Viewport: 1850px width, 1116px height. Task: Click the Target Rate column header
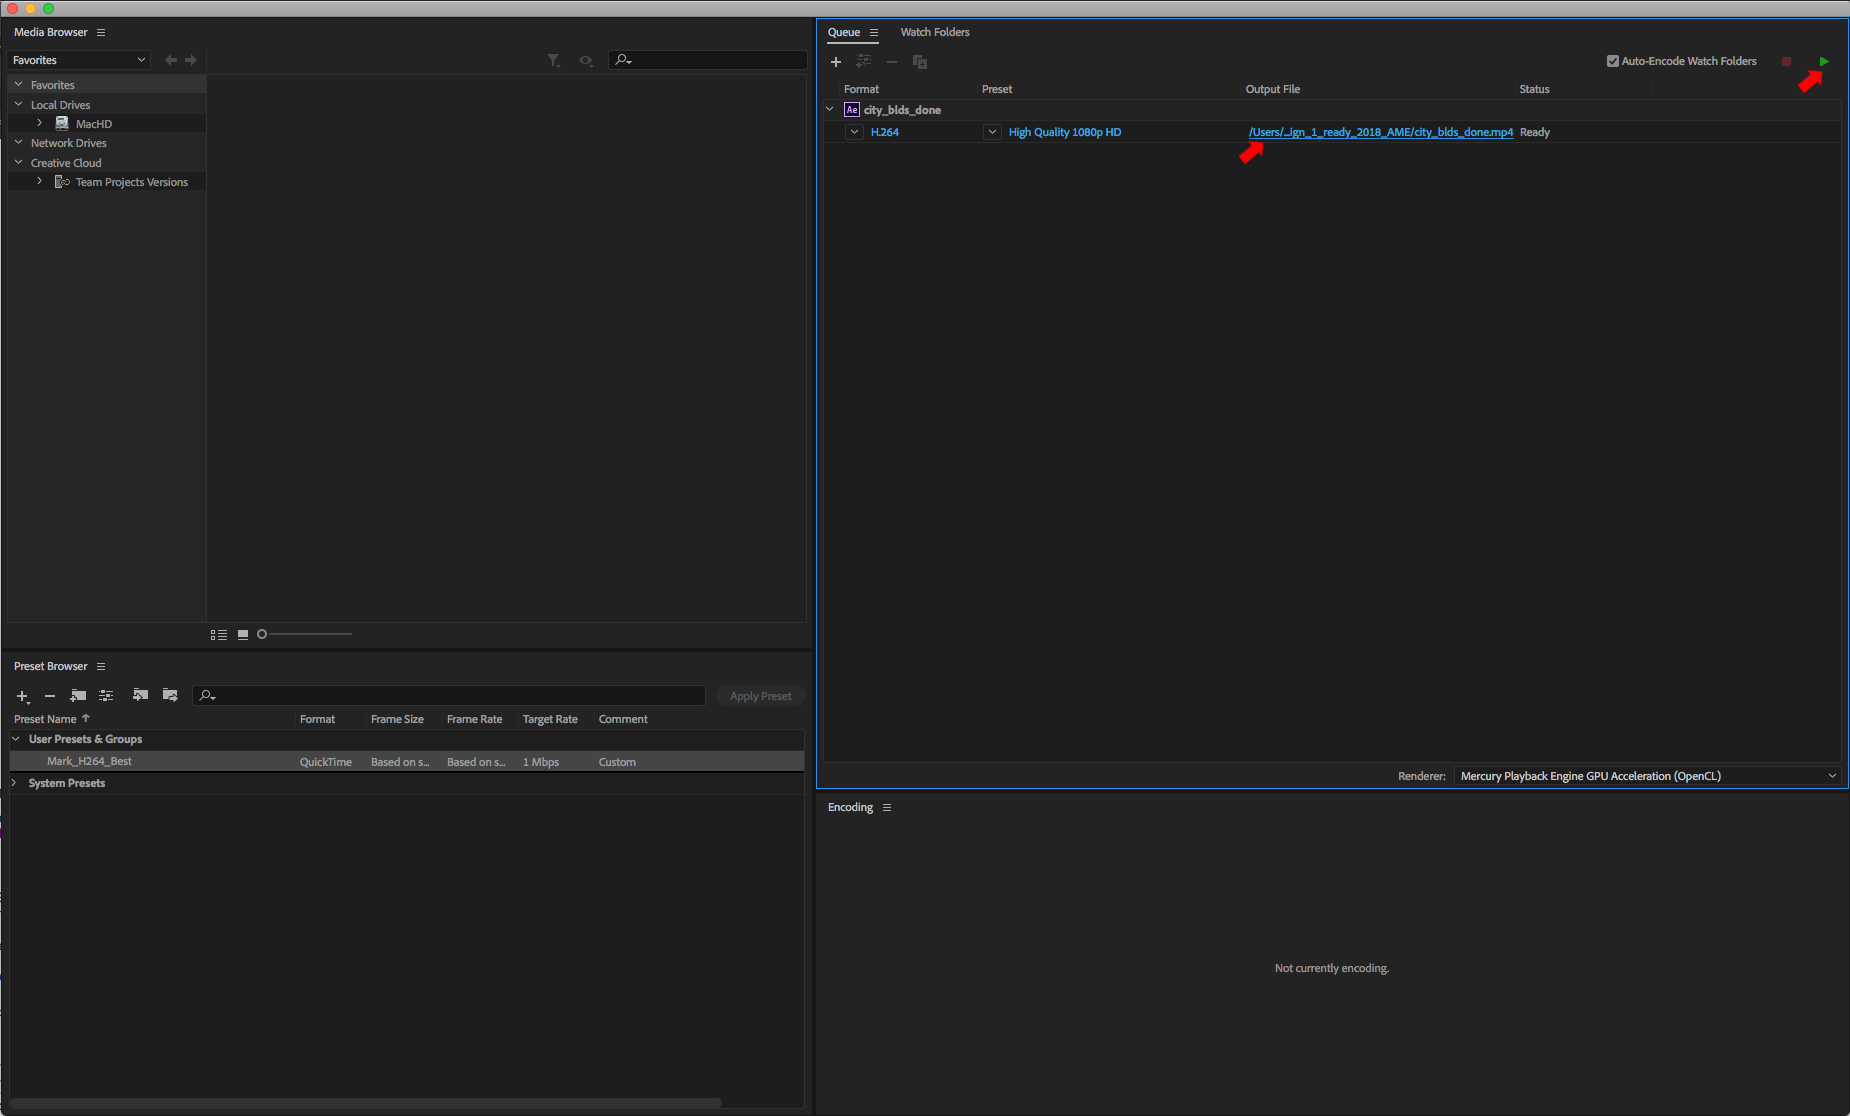tap(550, 720)
